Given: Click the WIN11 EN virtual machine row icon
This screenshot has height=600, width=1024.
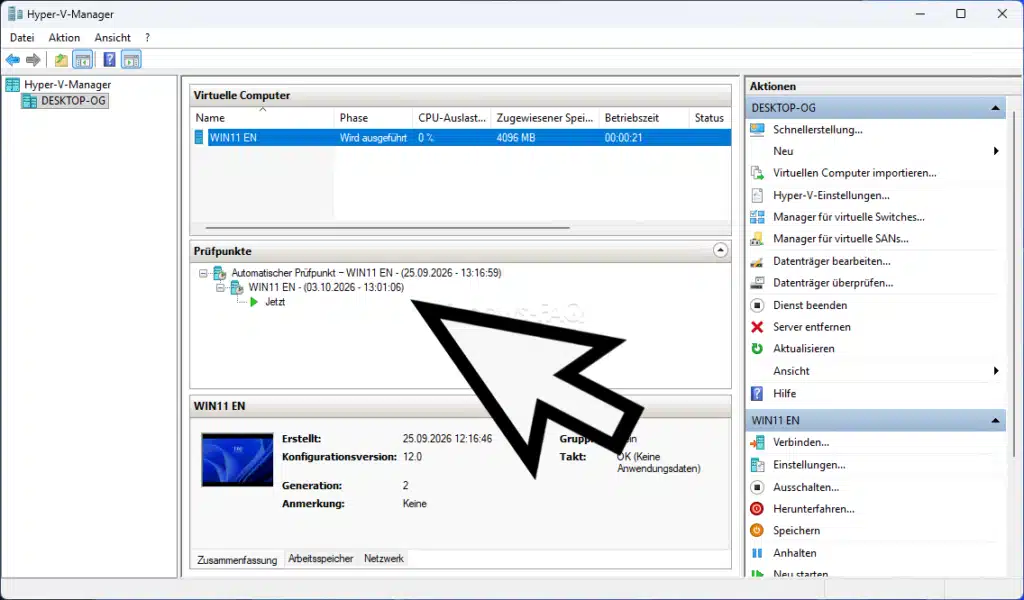Looking at the screenshot, I should click(199, 138).
